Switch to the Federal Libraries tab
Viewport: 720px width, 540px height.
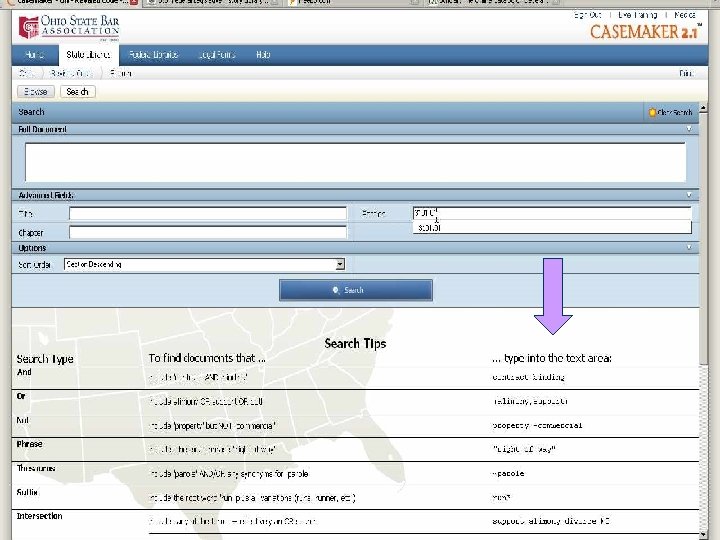point(153,55)
